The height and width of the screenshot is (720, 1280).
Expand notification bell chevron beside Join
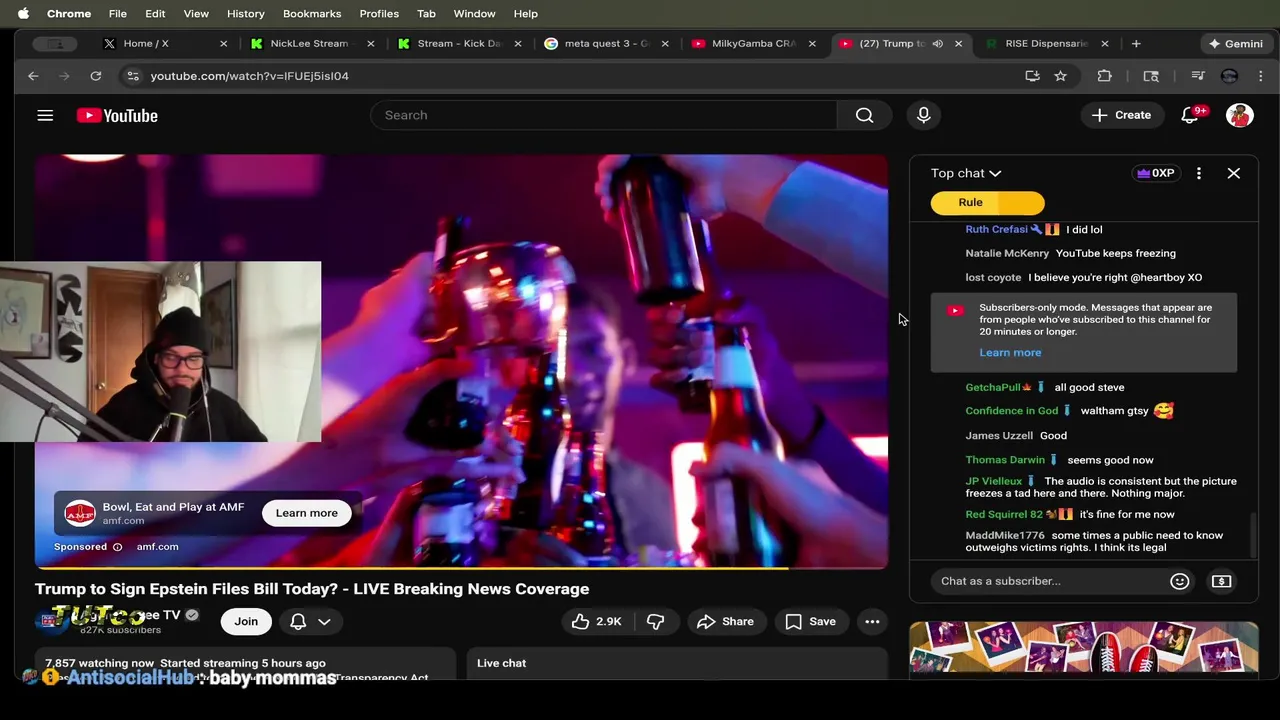point(324,621)
